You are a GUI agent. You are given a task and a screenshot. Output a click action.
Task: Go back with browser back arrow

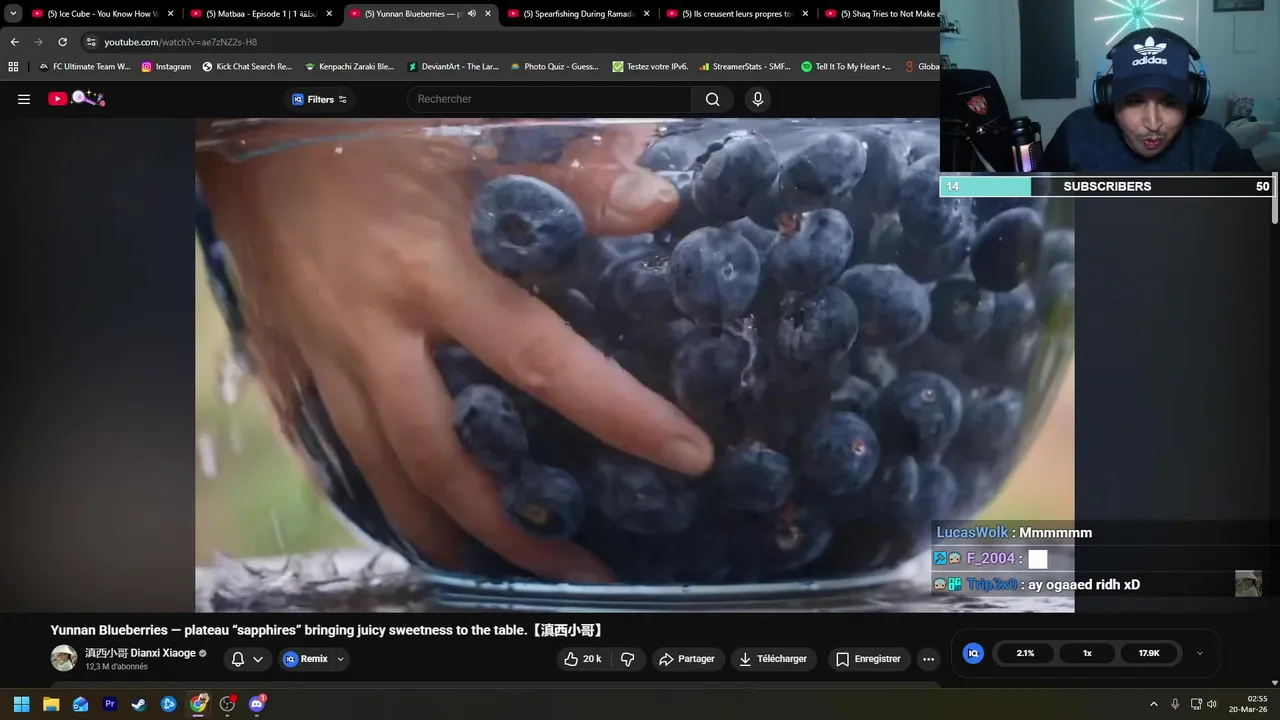[14, 42]
